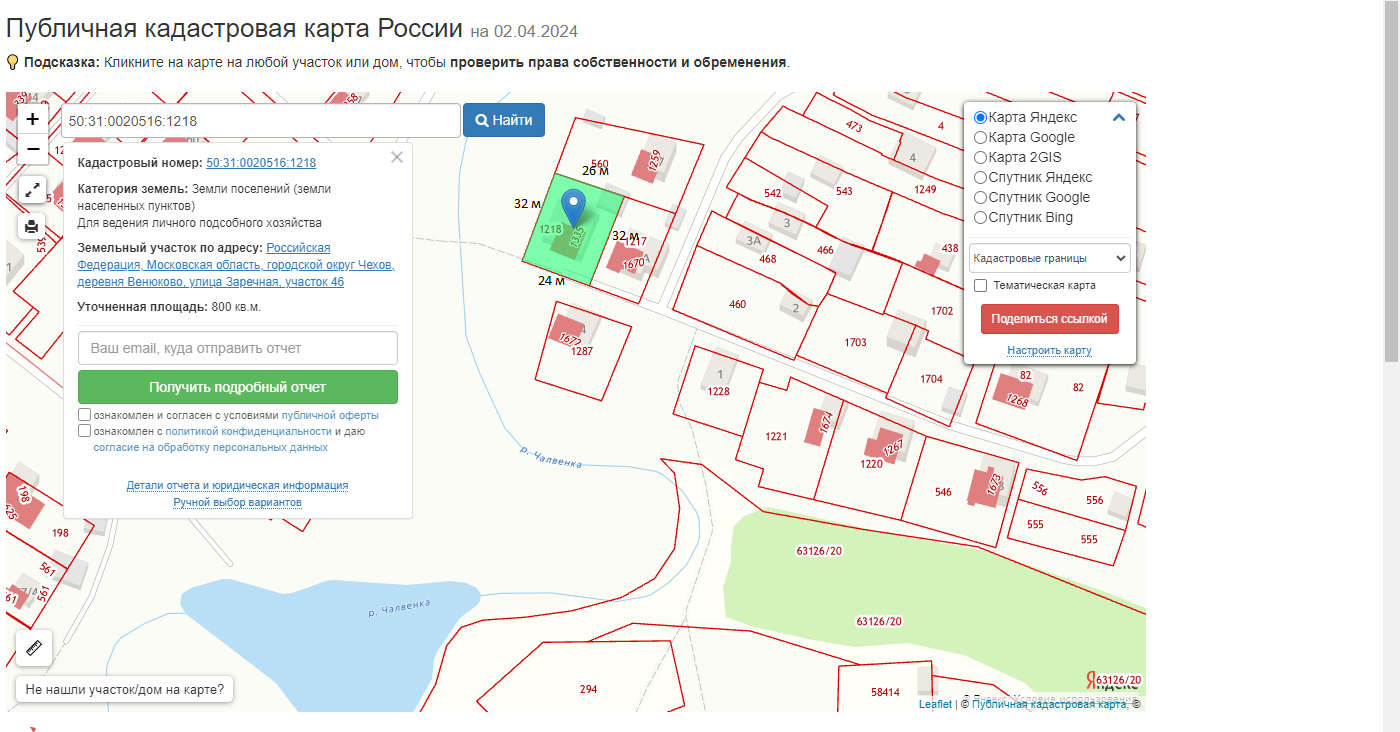Click the Найти search button
Screen dimensions: 1400x732
click(x=504, y=120)
